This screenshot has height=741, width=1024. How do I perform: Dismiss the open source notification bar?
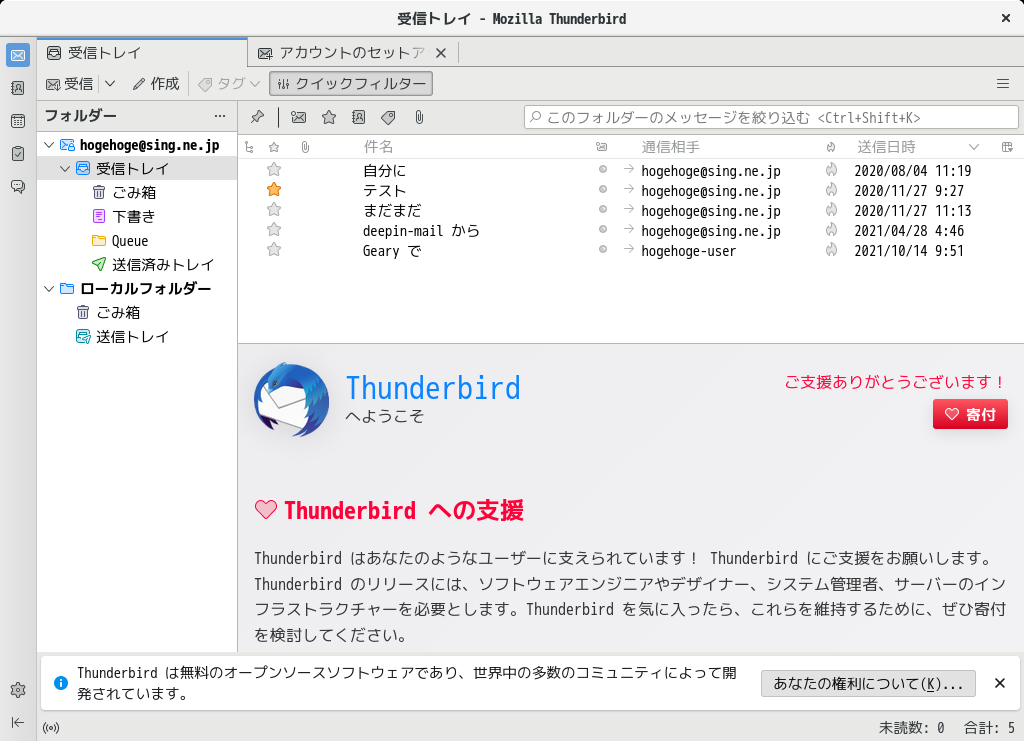(999, 684)
